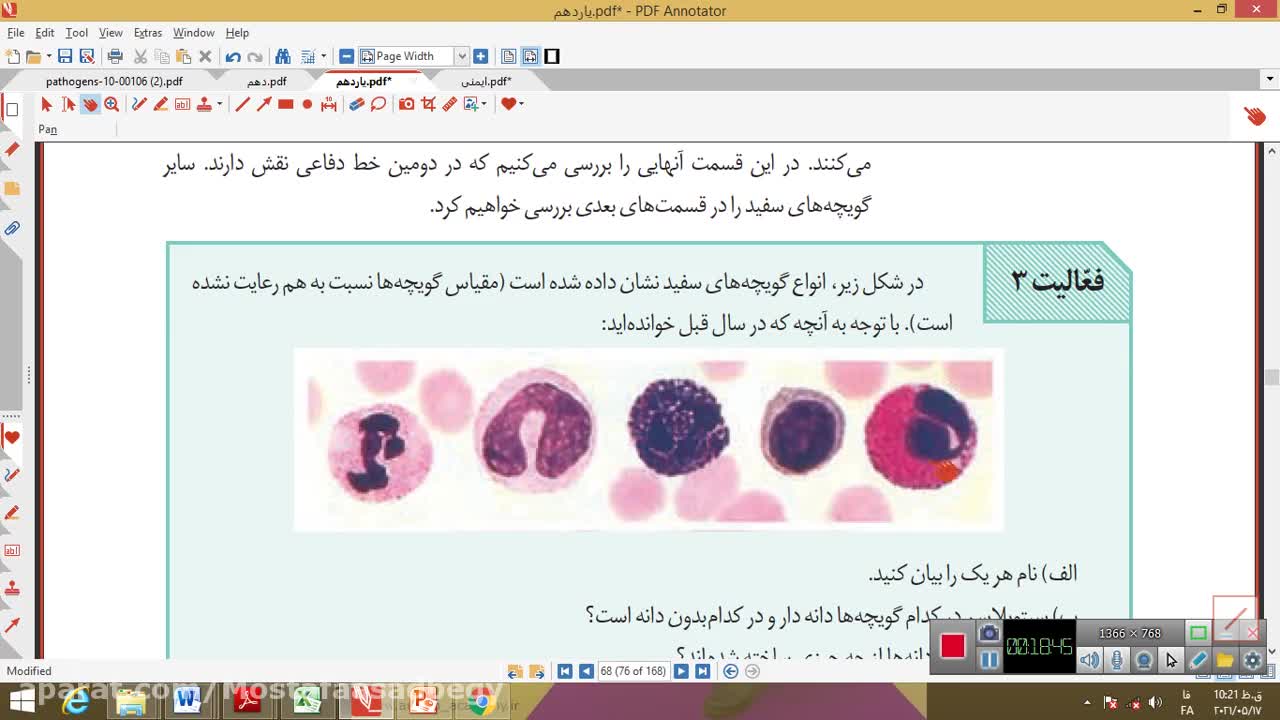Select the Pan hand tool
1280x720 pixels.
point(90,104)
